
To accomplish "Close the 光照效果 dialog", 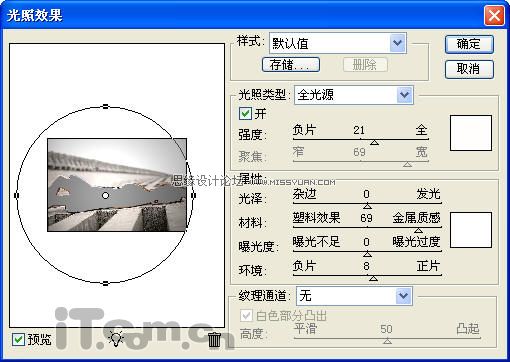I will coord(494,16).
